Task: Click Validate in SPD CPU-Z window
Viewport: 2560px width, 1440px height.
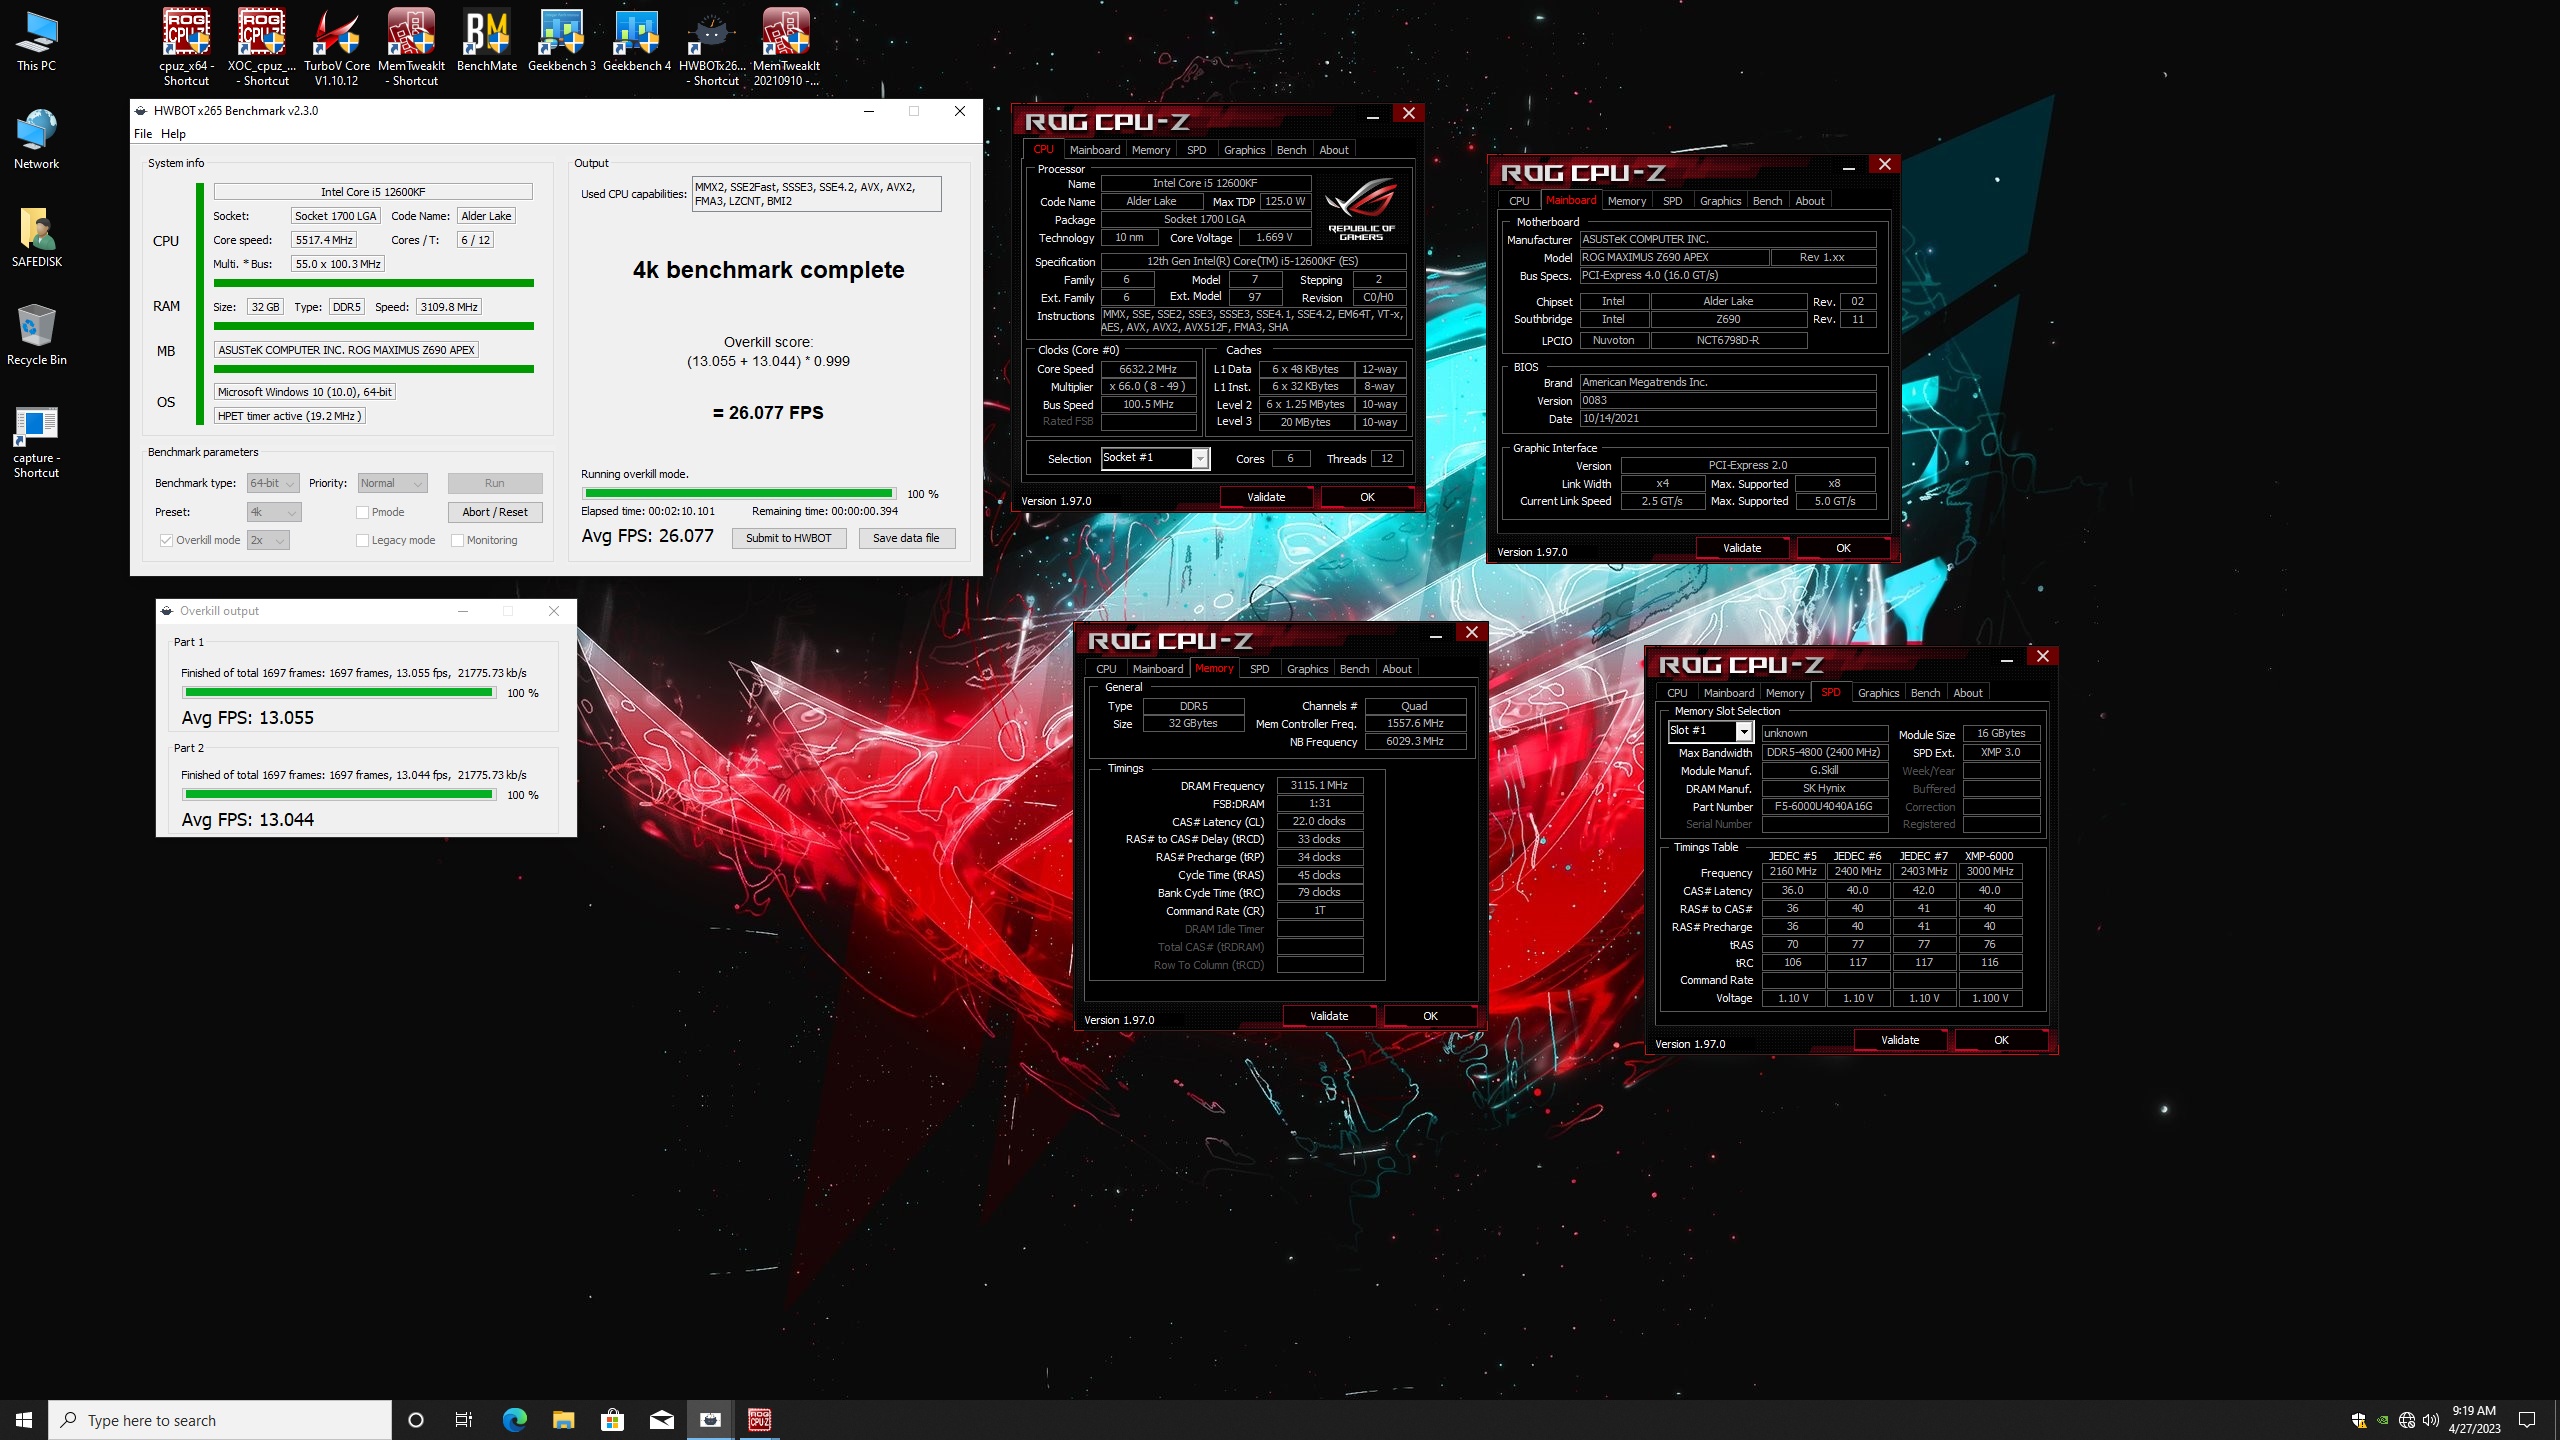Action: pyautogui.click(x=1899, y=1040)
